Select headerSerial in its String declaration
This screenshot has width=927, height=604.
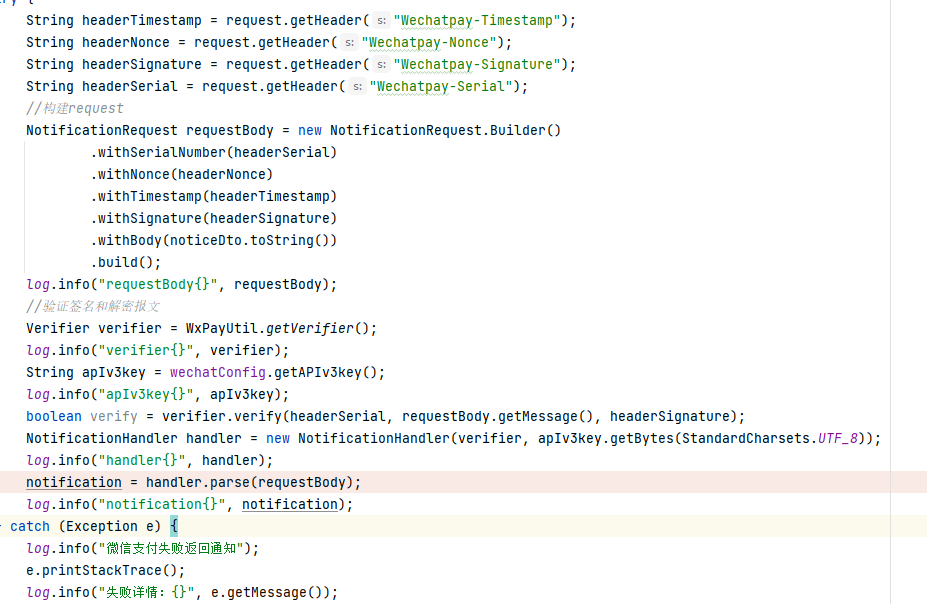(x=129, y=86)
